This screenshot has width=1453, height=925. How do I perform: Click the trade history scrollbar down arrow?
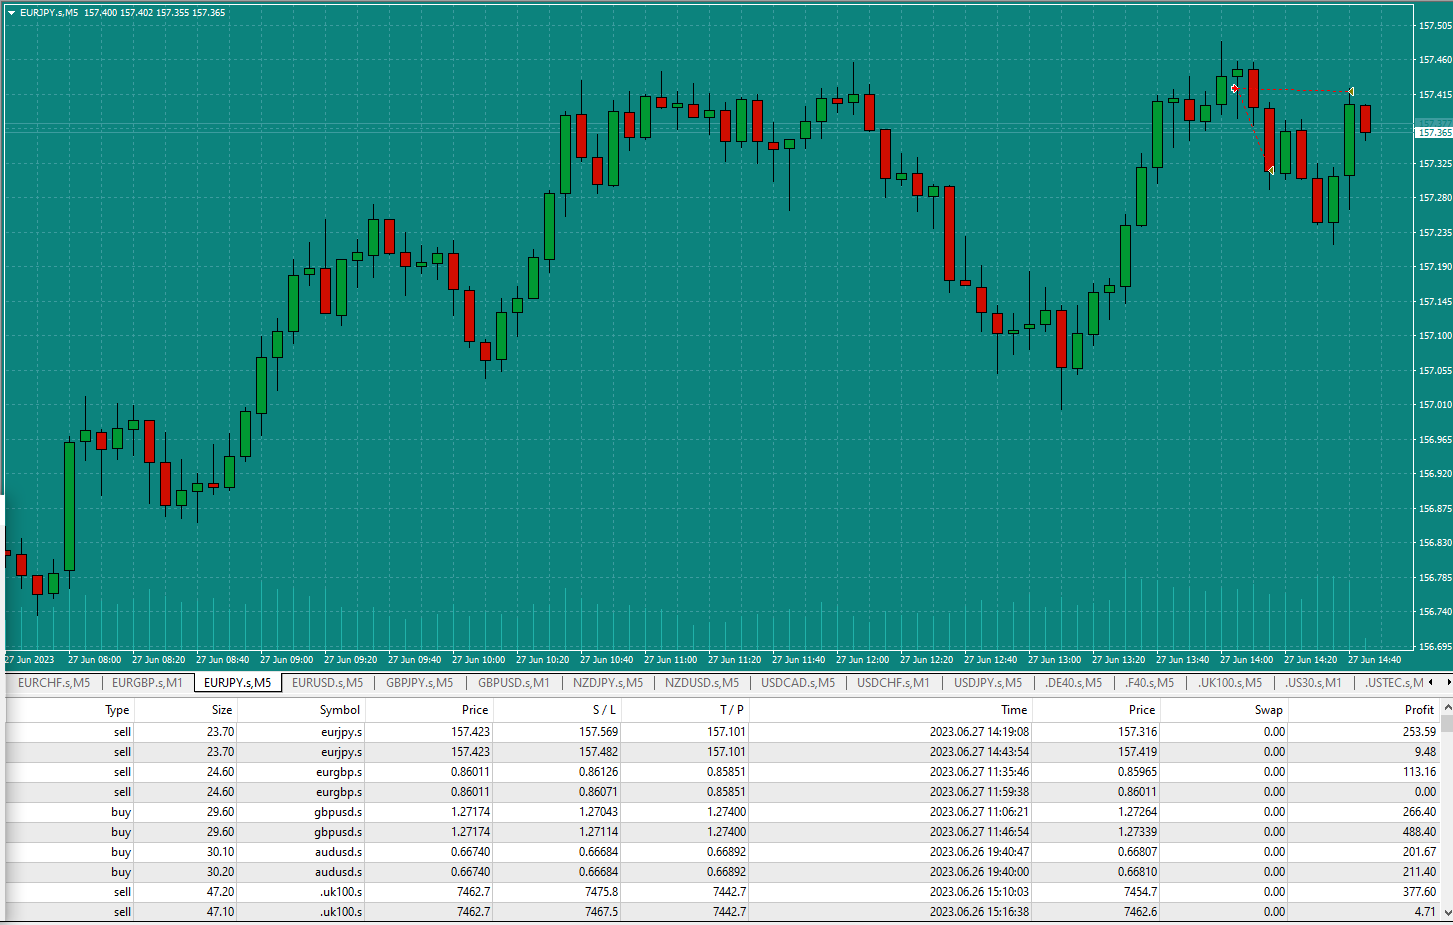click(1446, 913)
